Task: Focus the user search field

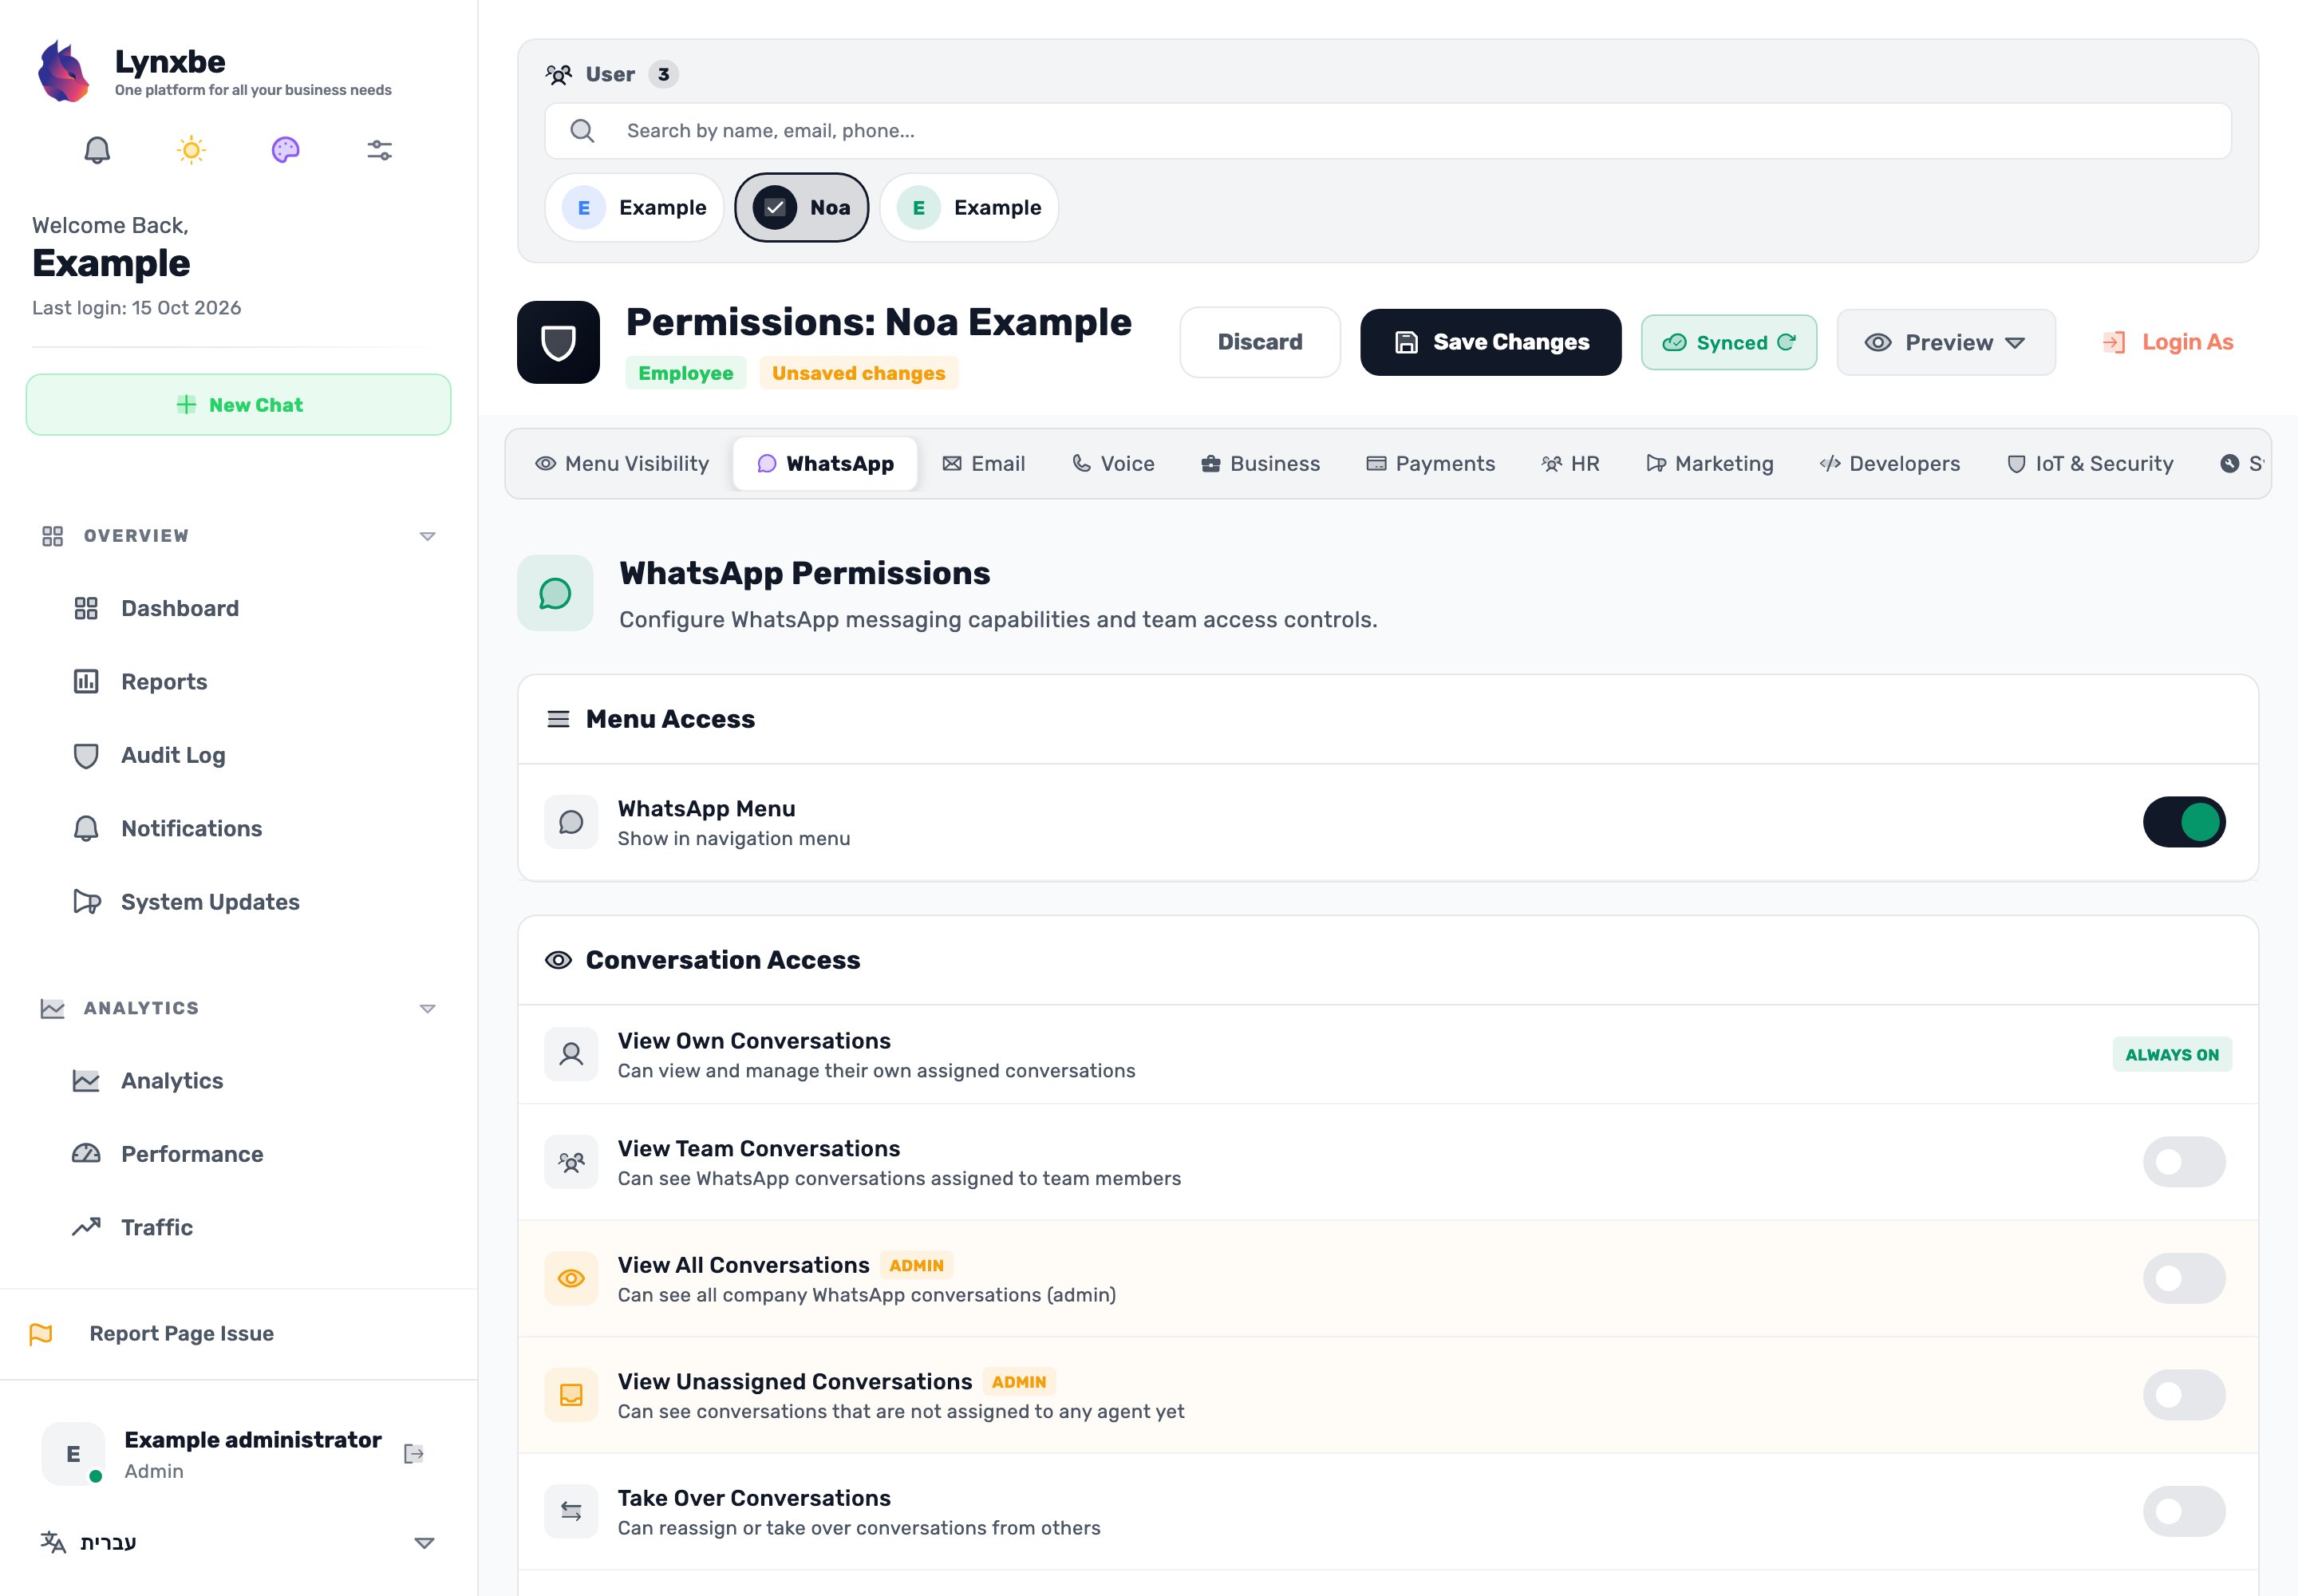Action: (x=1387, y=131)
